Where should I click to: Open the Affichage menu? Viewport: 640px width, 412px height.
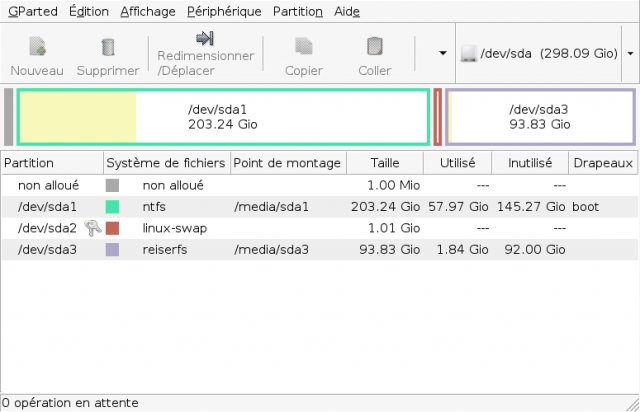(x=148, y=11)
